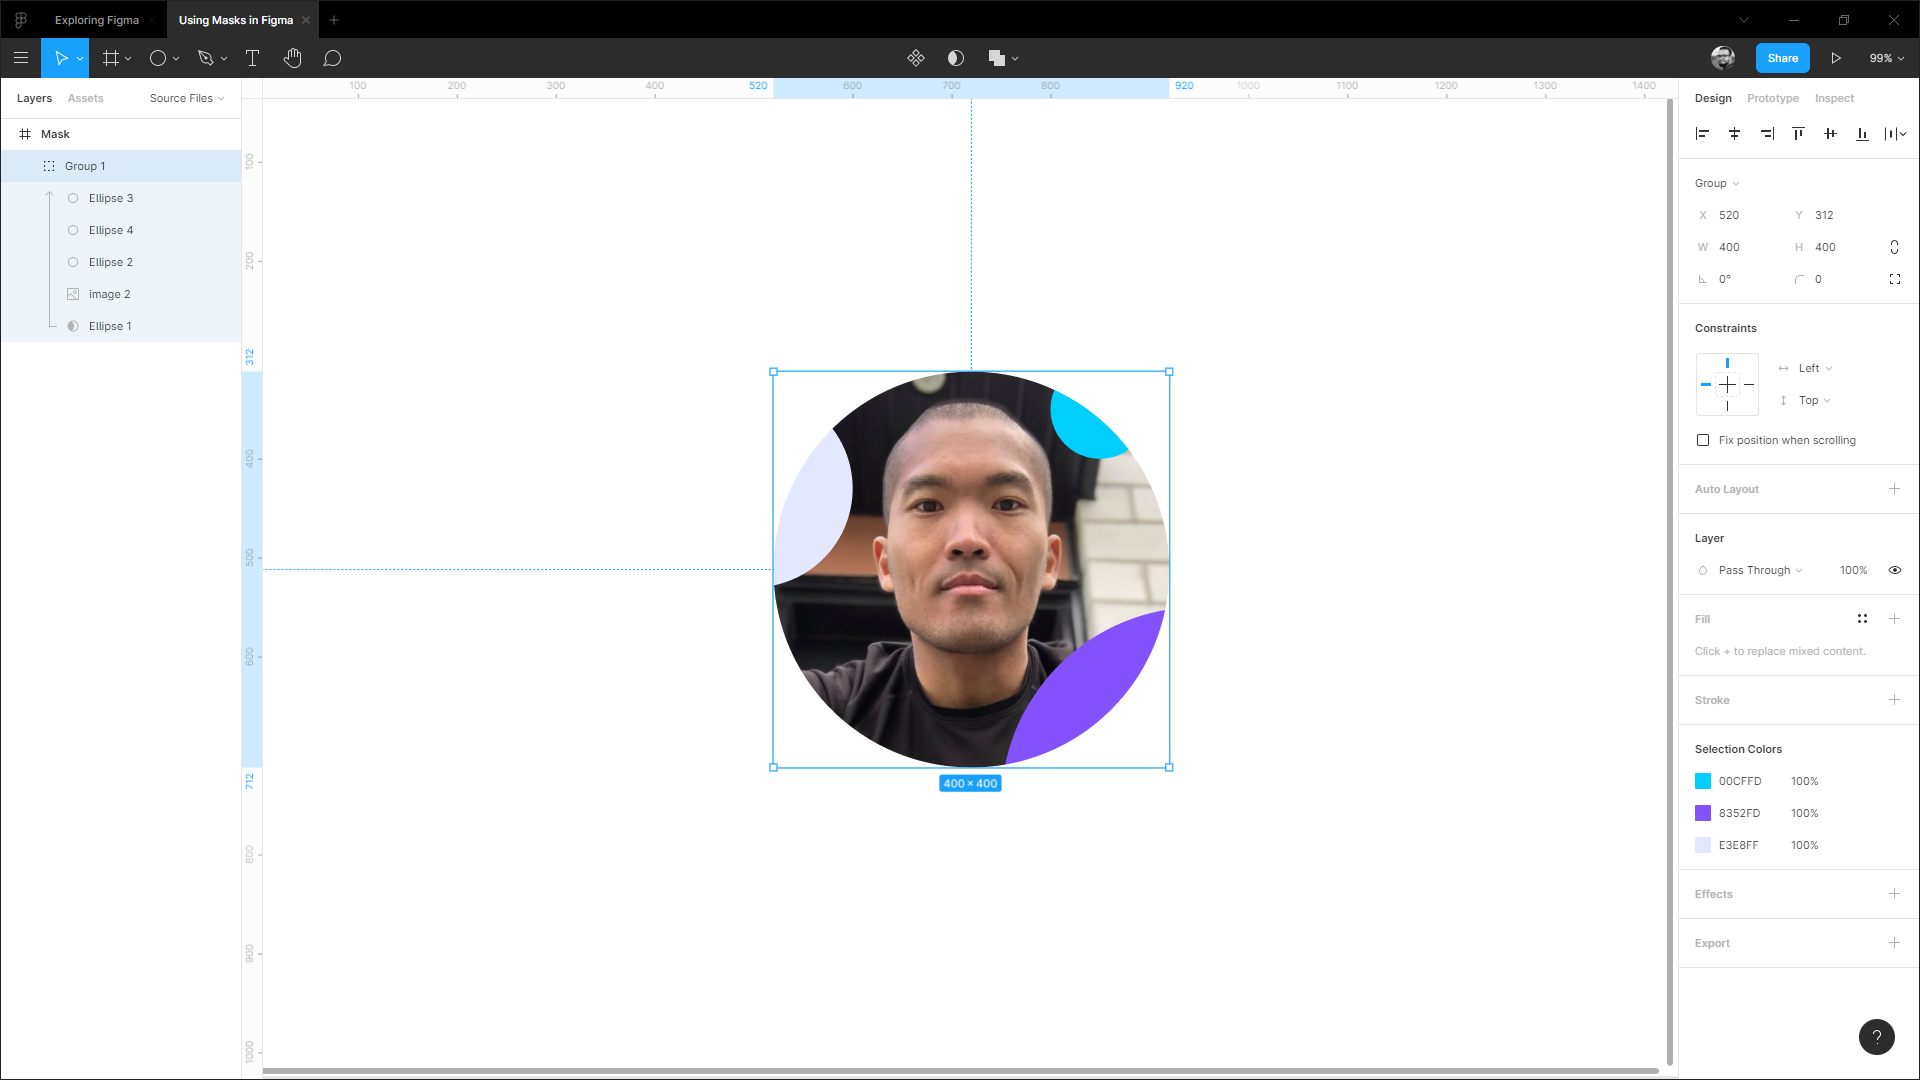Enable Fix position when scrolling
This screenshot has height=1080, width=1920.
(1703, 440)
